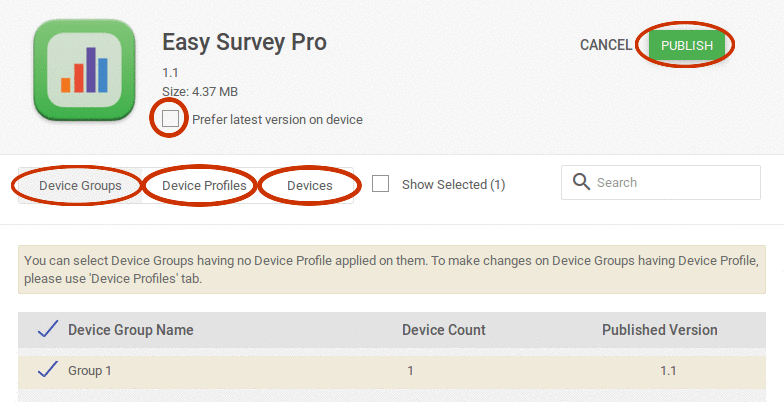Enable Prefer latest version on device
This screenshot has width=784, height=402.
pos(170,118)
